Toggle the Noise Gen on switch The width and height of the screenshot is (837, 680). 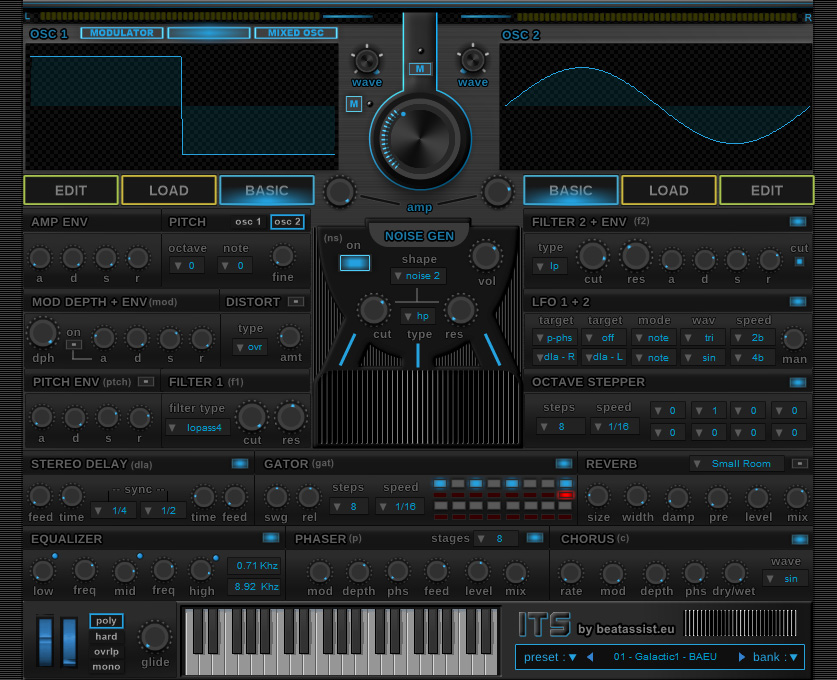click(355, 263)
